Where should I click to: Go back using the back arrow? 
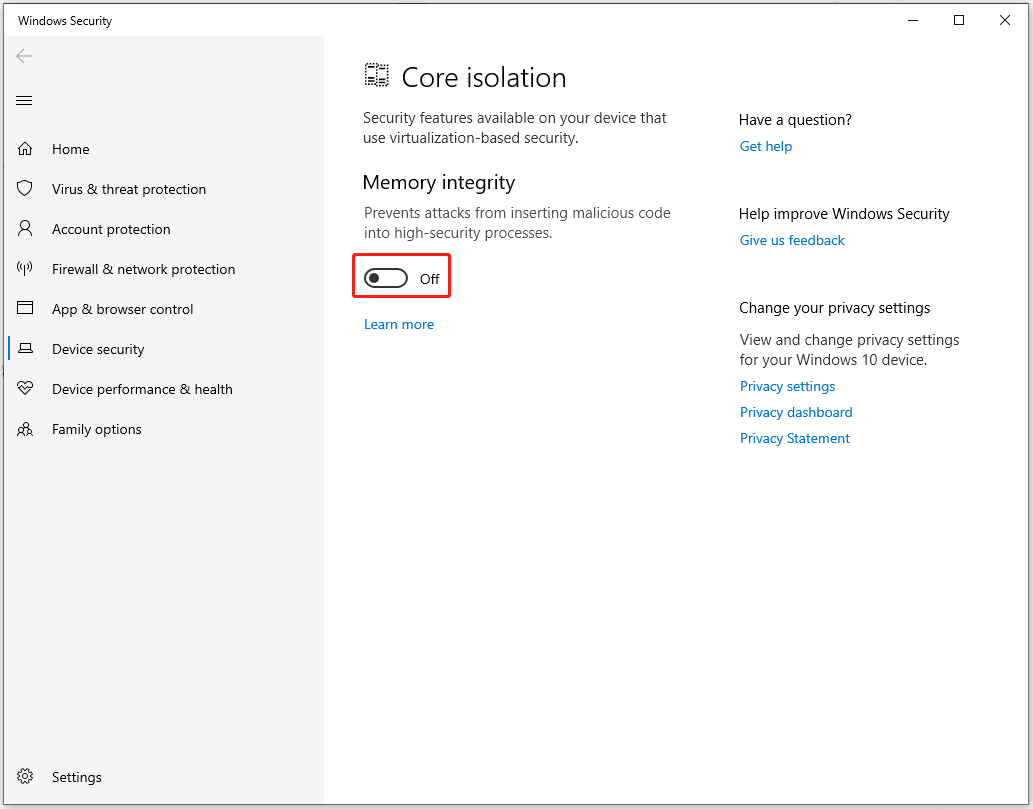coord(25,56)
